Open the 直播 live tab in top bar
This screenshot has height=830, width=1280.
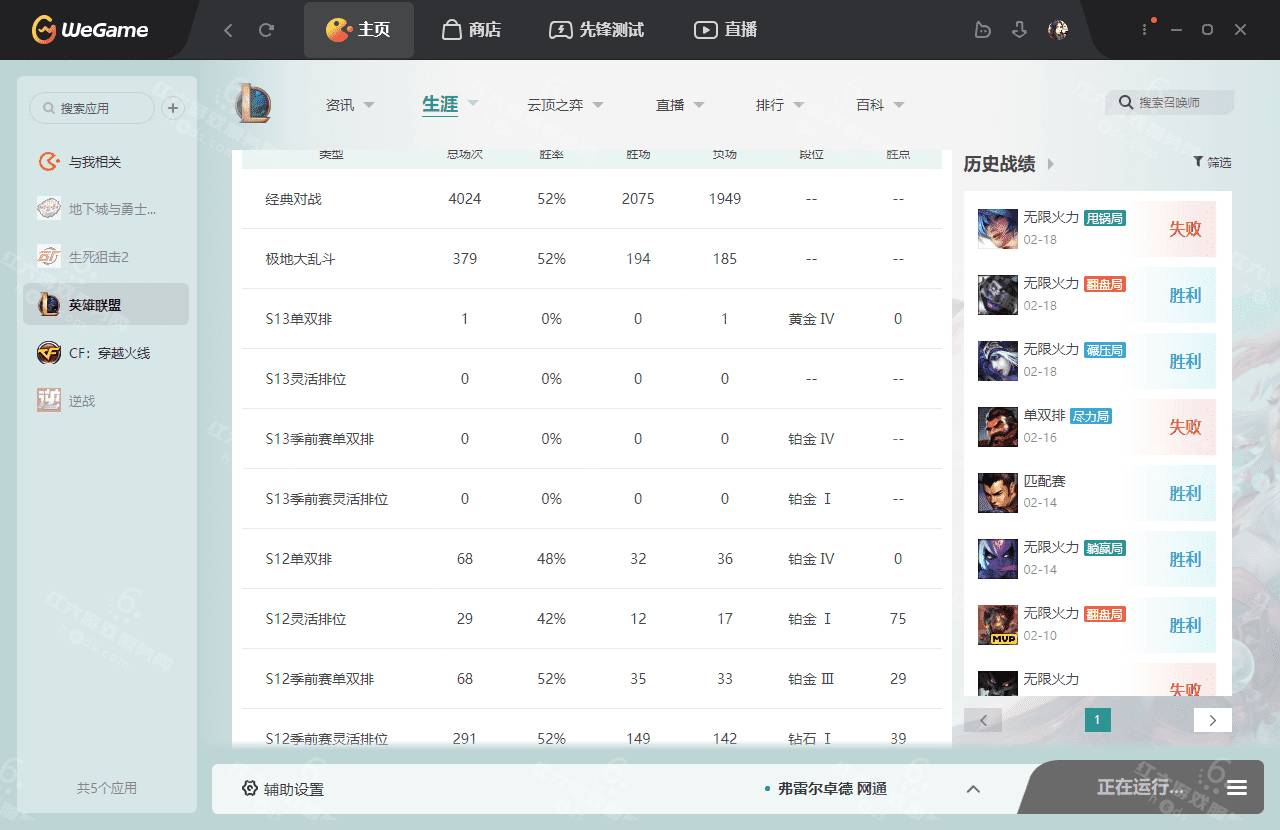click(725, 30)
